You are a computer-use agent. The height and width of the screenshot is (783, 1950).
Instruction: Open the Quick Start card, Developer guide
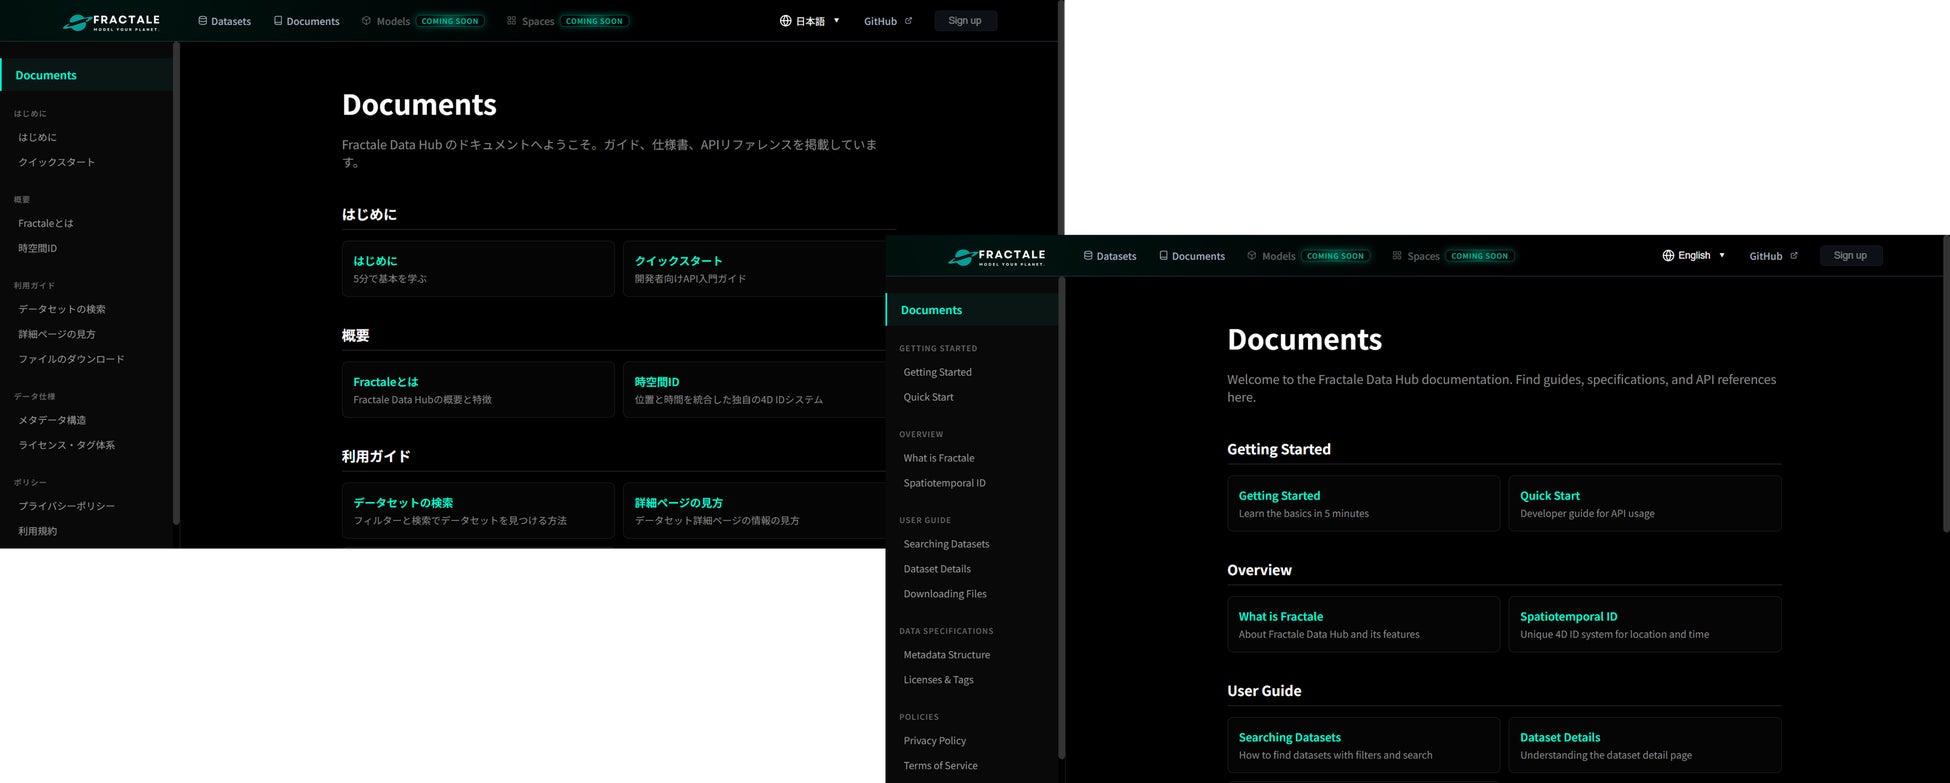pos(1645,504)
